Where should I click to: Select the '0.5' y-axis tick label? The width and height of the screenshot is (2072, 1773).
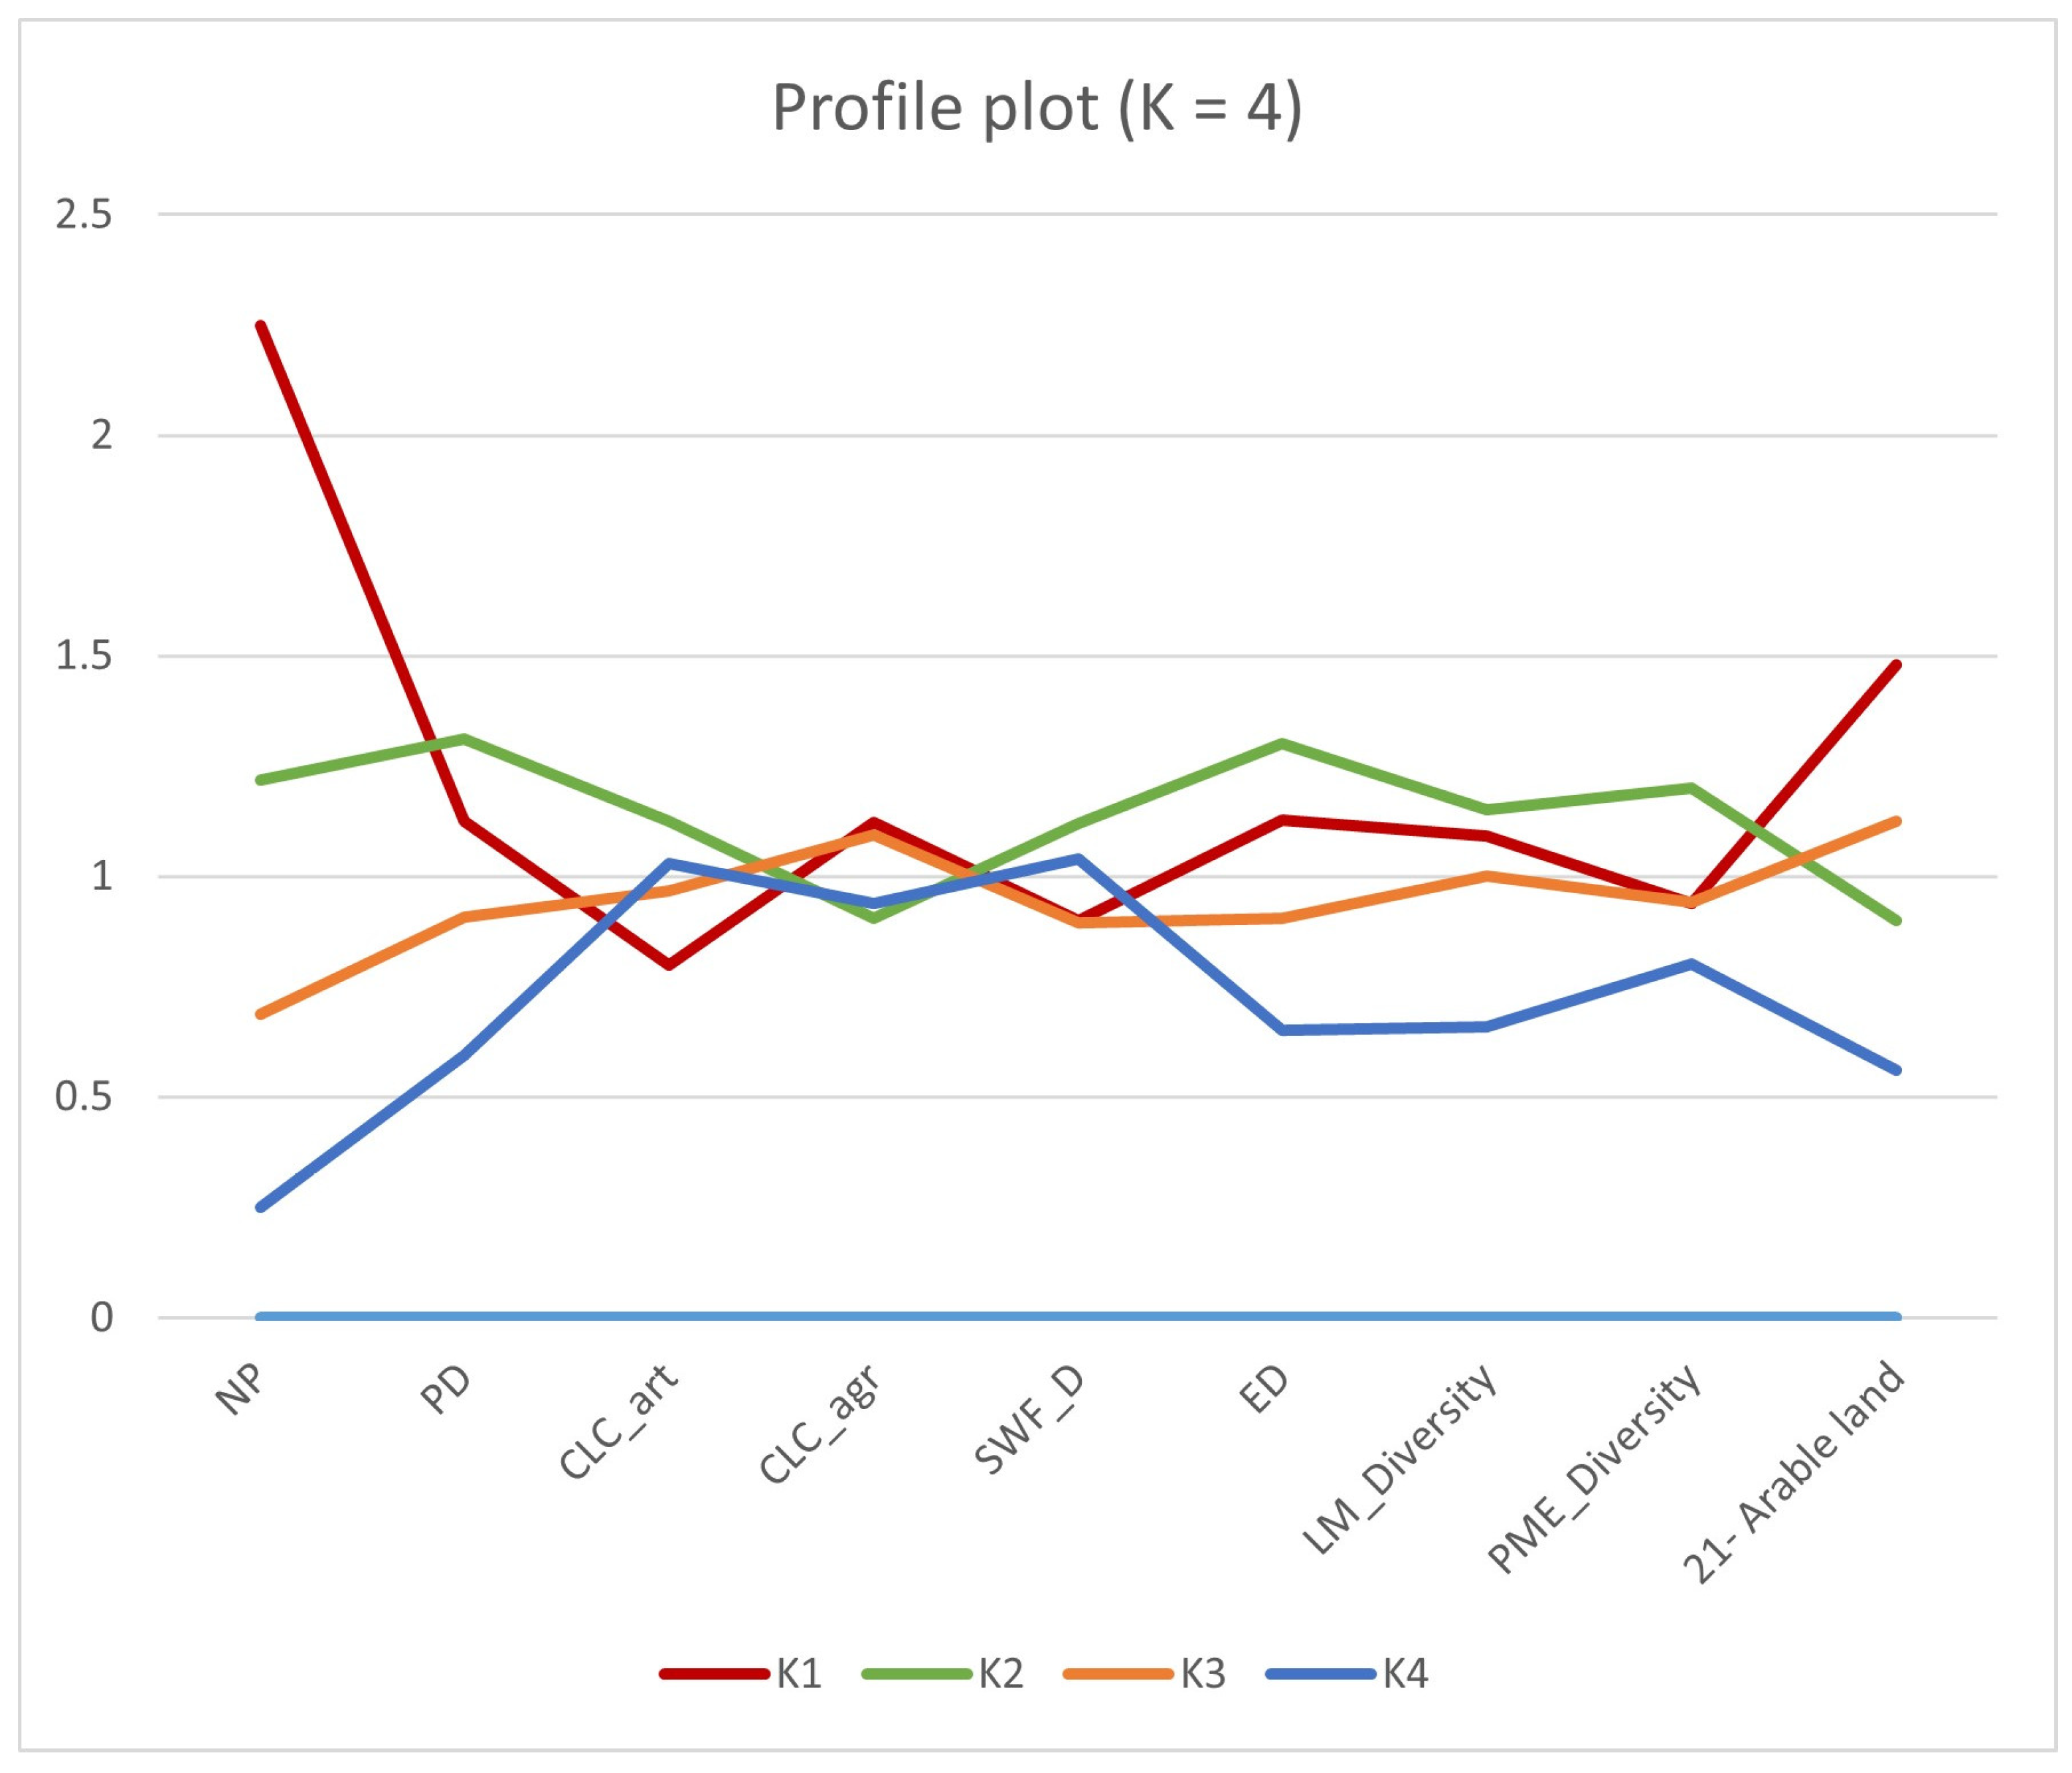[84, 1097]
